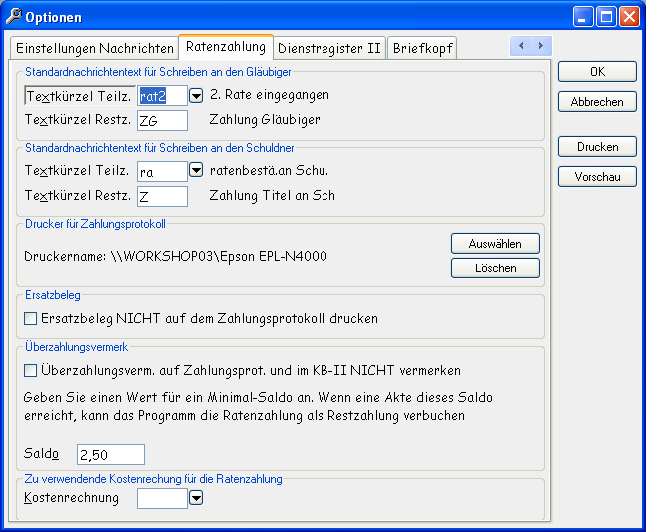Click the Abbrechen button

(x=597, y=102)
